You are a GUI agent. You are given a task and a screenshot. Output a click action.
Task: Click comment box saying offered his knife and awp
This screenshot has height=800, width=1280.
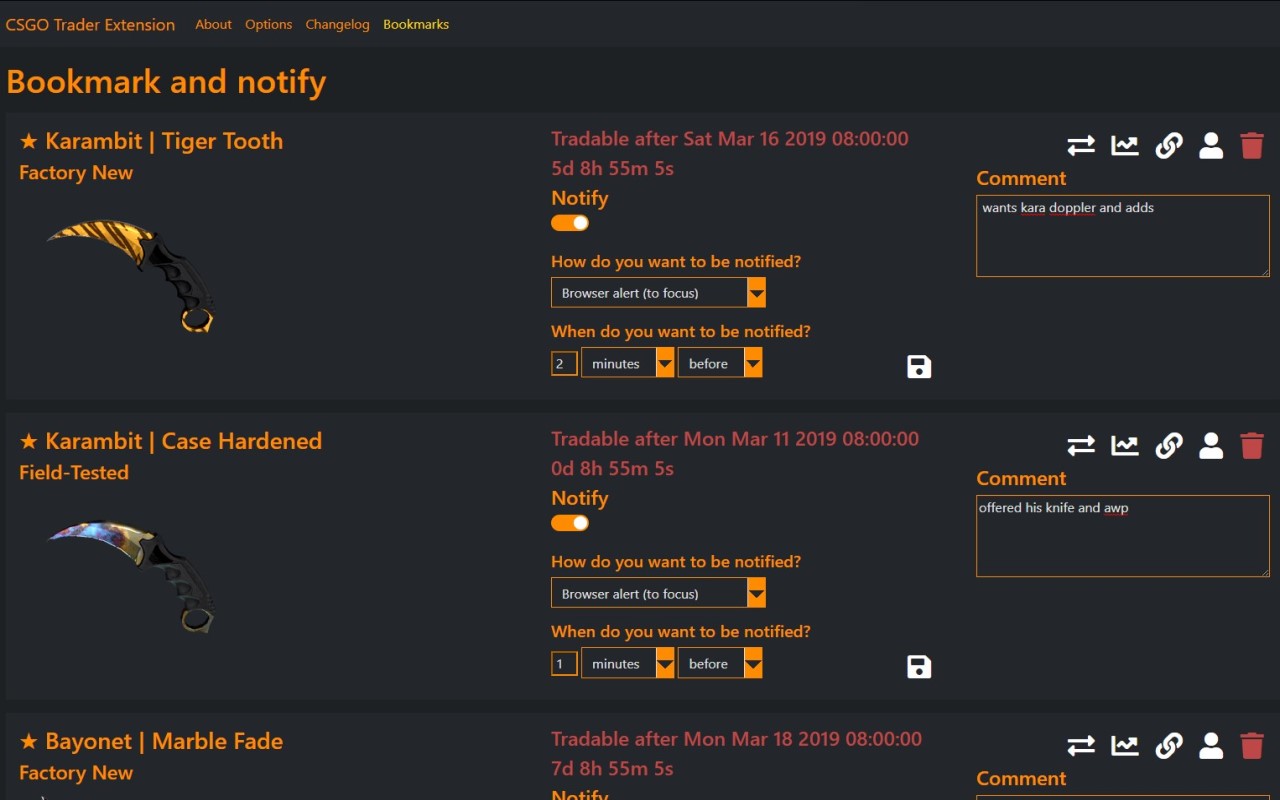[x=1123, y=536]
